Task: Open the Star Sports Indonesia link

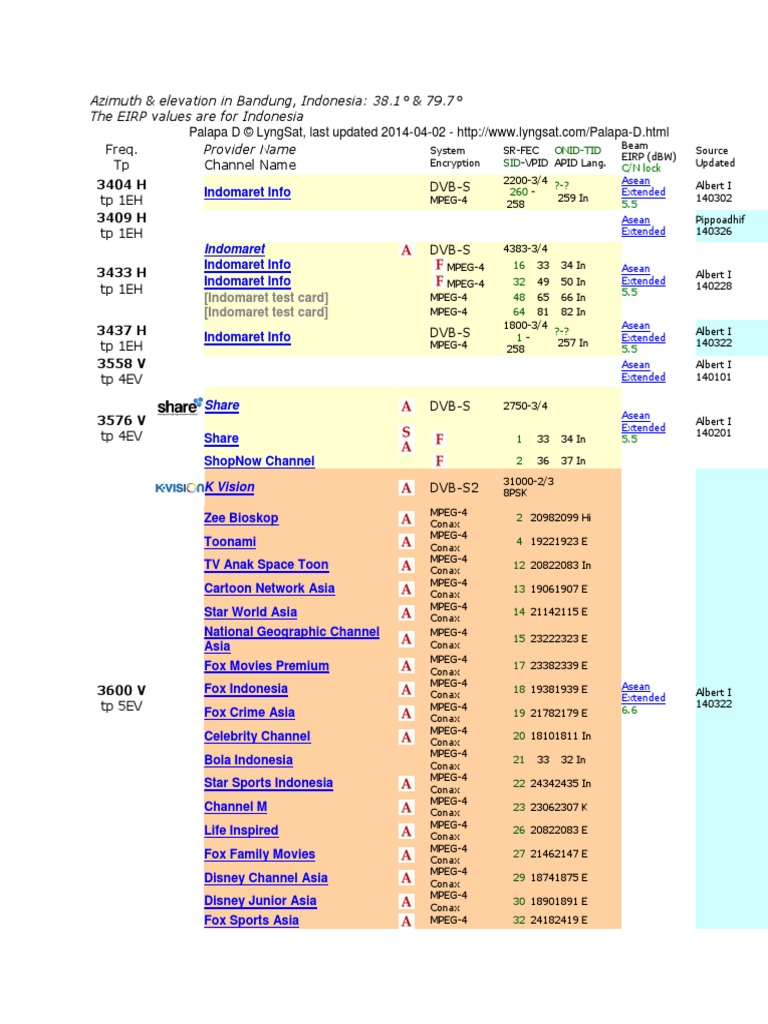Action: pyautogui.click(x=268, y=783)
